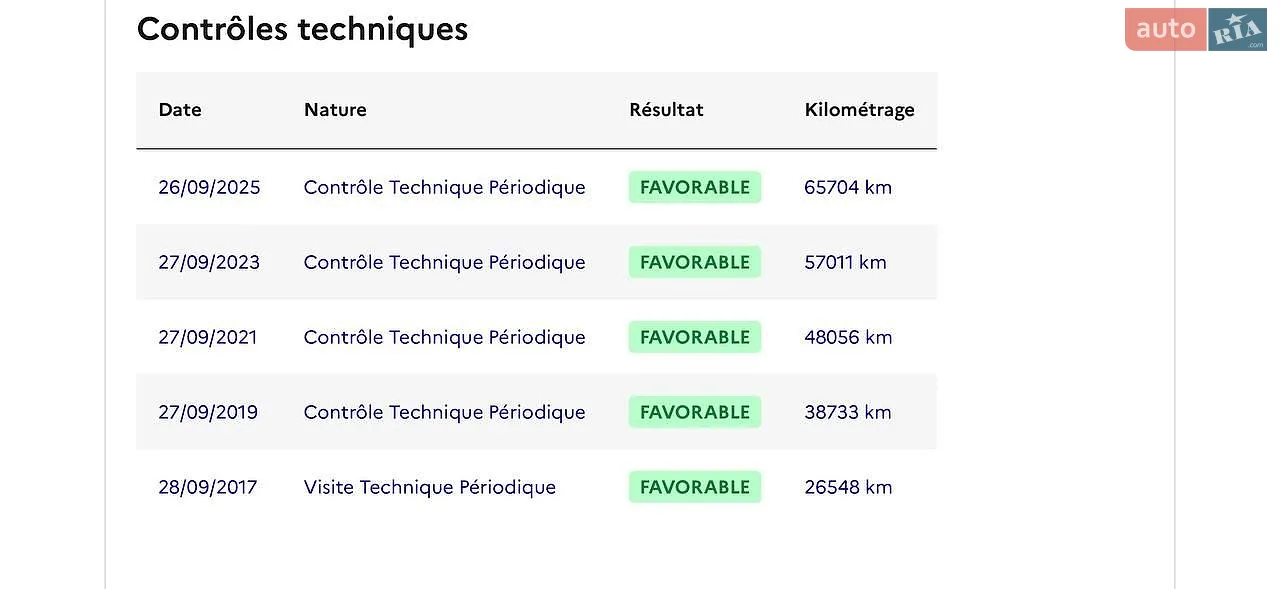The image size is (1280, 589).
Task: Click the 57011 km mileage value
Action: click(x=845, y=262)
